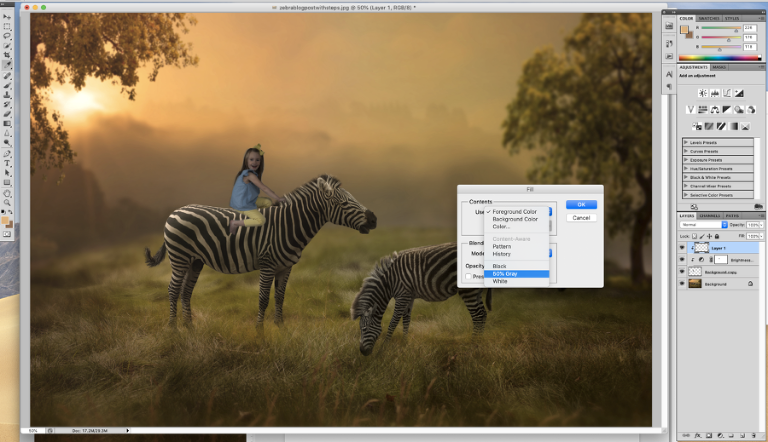Image resolution: width=768 pixels, height=442 pixels.
Task: Add a Color Balance adjustment
Action: click(715, 109)
